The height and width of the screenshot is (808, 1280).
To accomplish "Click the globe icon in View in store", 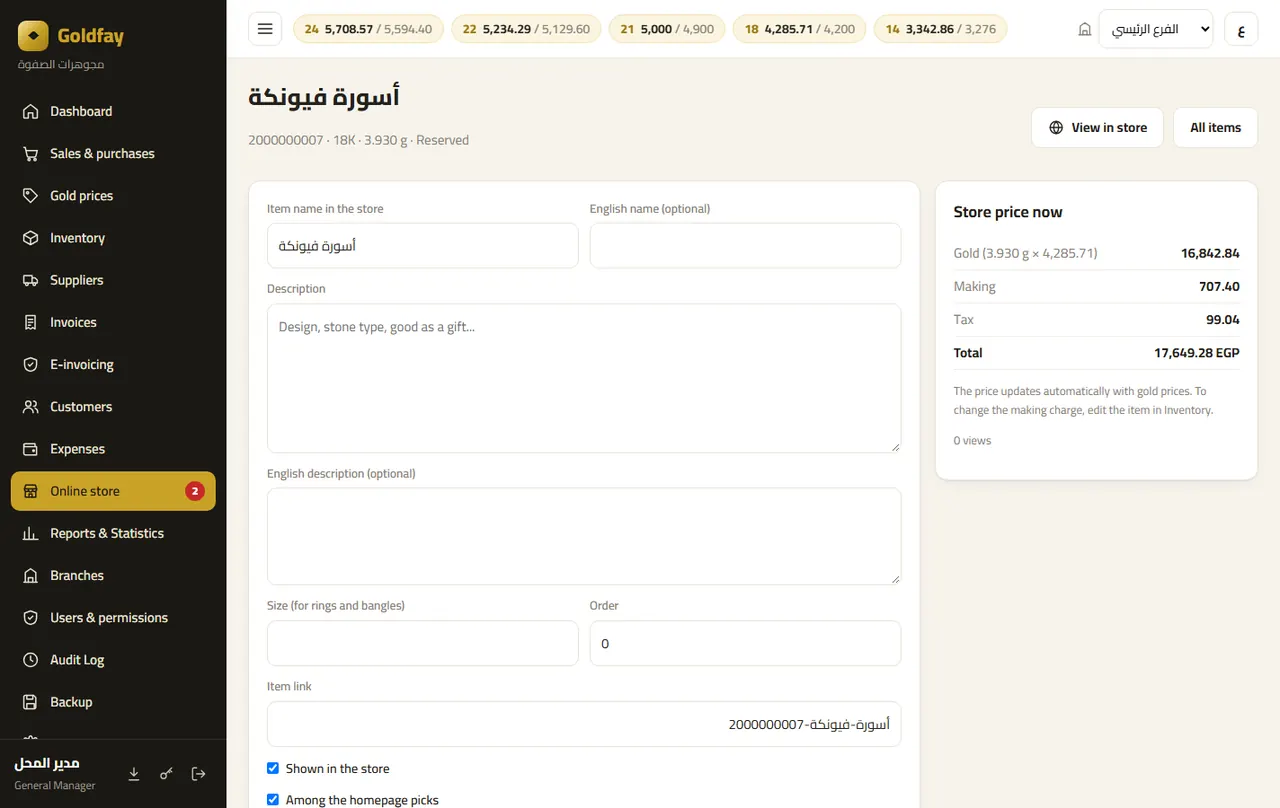I will [1056, 128].
